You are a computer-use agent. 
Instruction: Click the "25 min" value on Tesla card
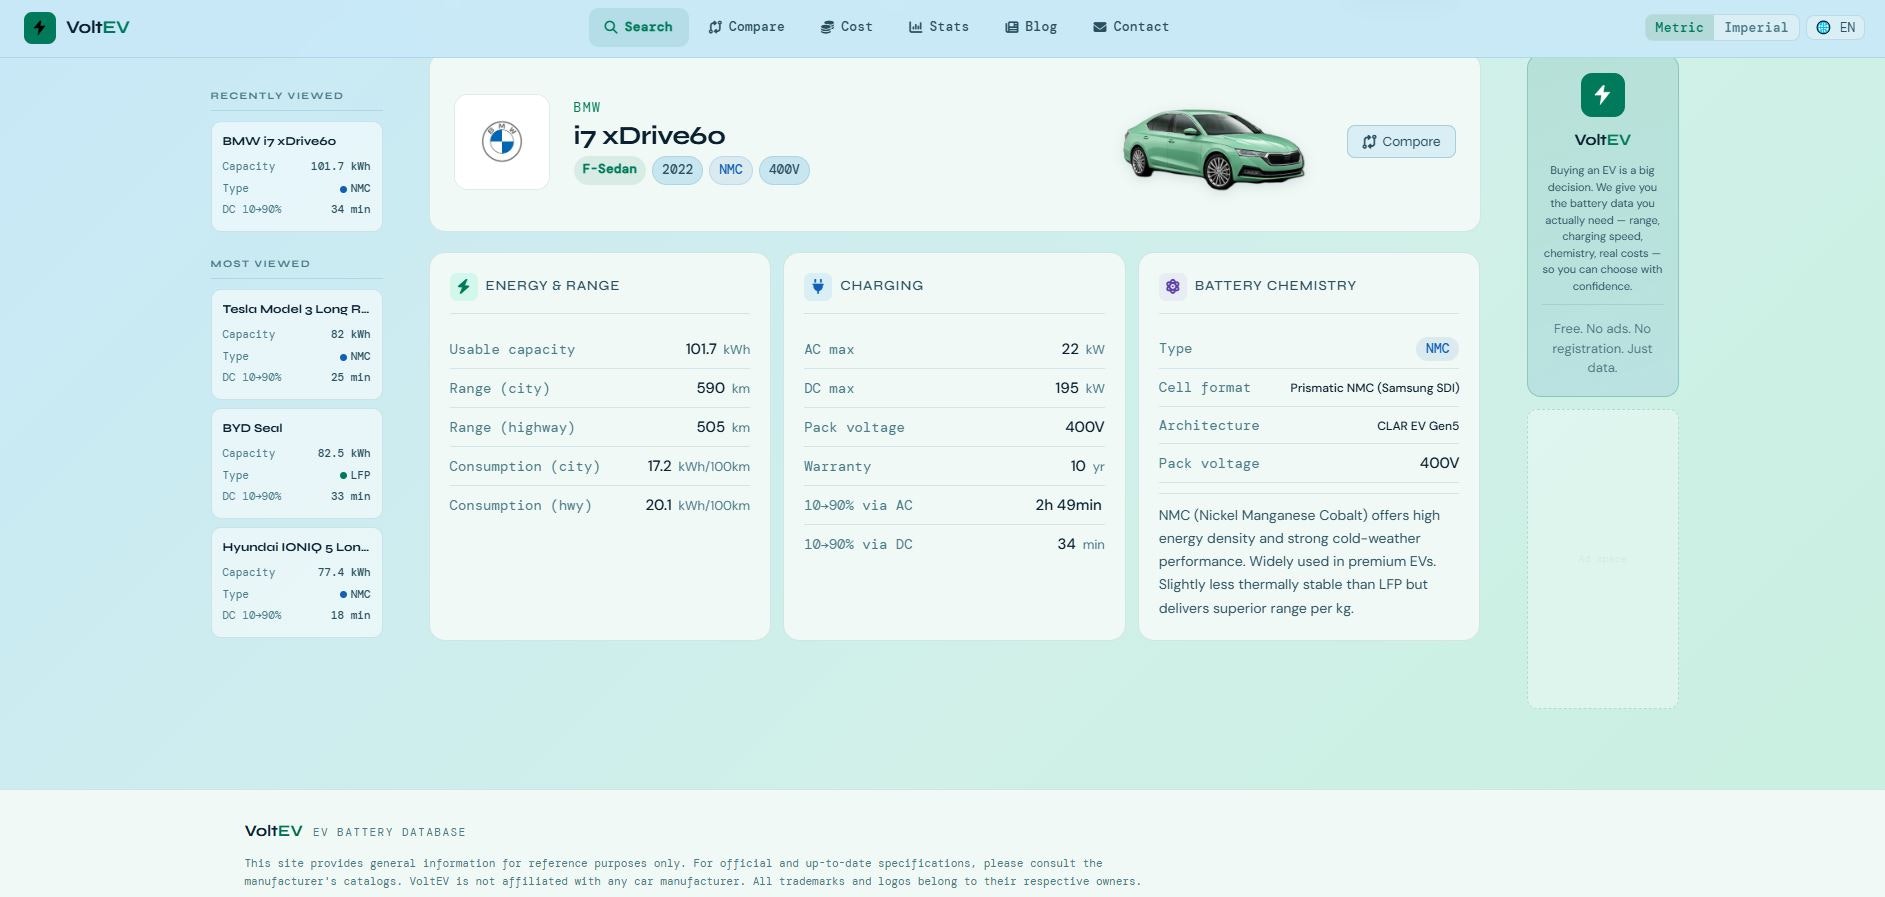click(350, 378)
